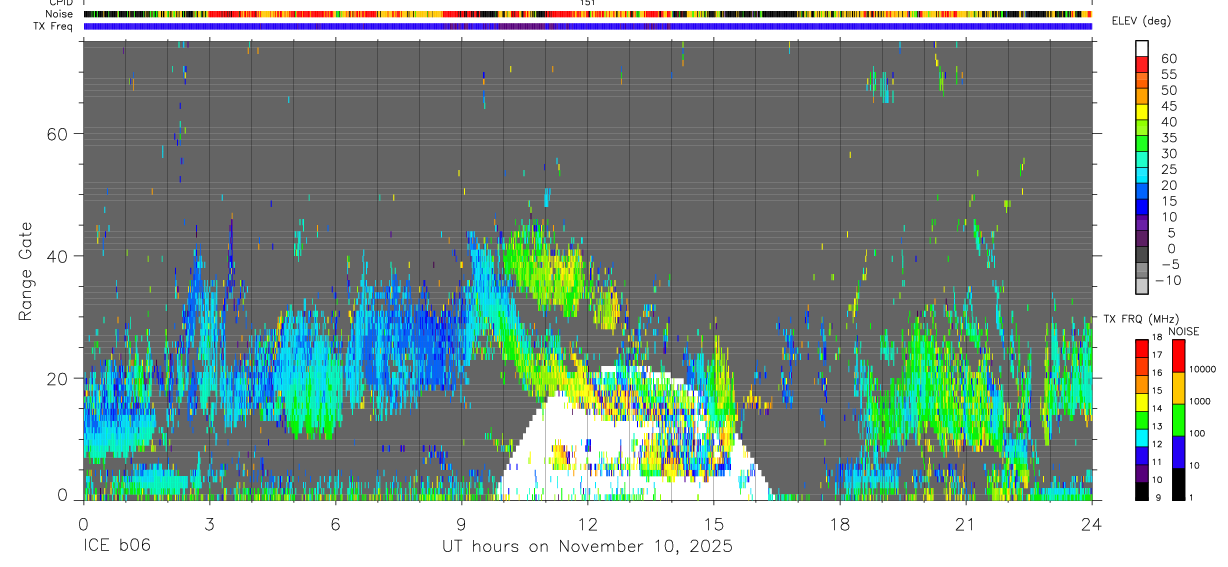Click the UT hours axis tick '9'
This screenshot has height=567, width=1228.
click(461, 524)
